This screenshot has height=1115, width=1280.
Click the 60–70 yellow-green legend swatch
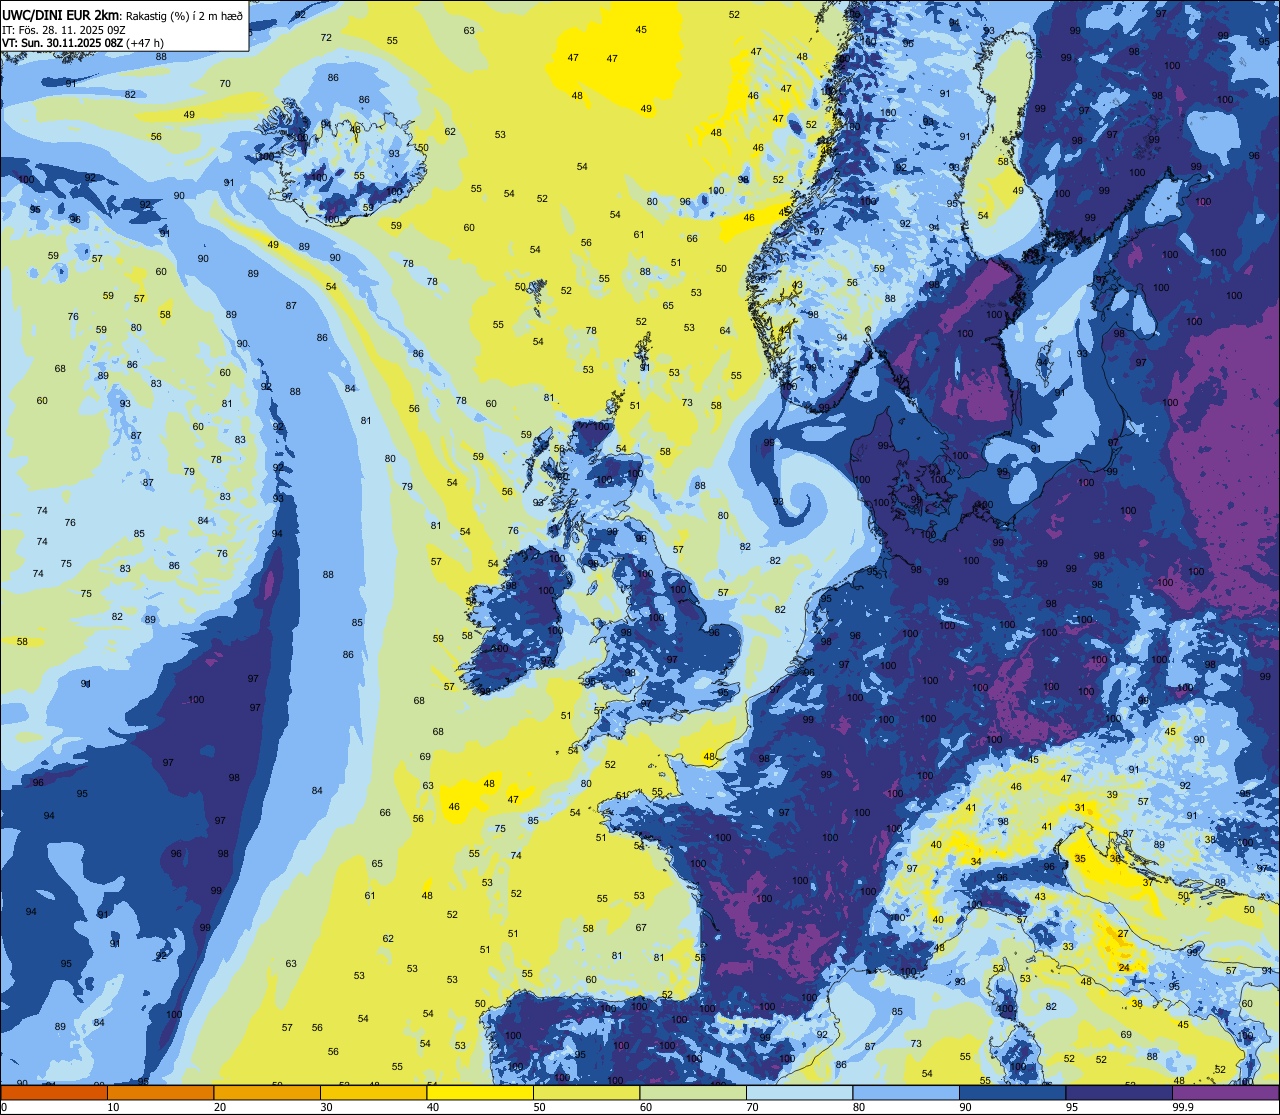[693, 1092]
